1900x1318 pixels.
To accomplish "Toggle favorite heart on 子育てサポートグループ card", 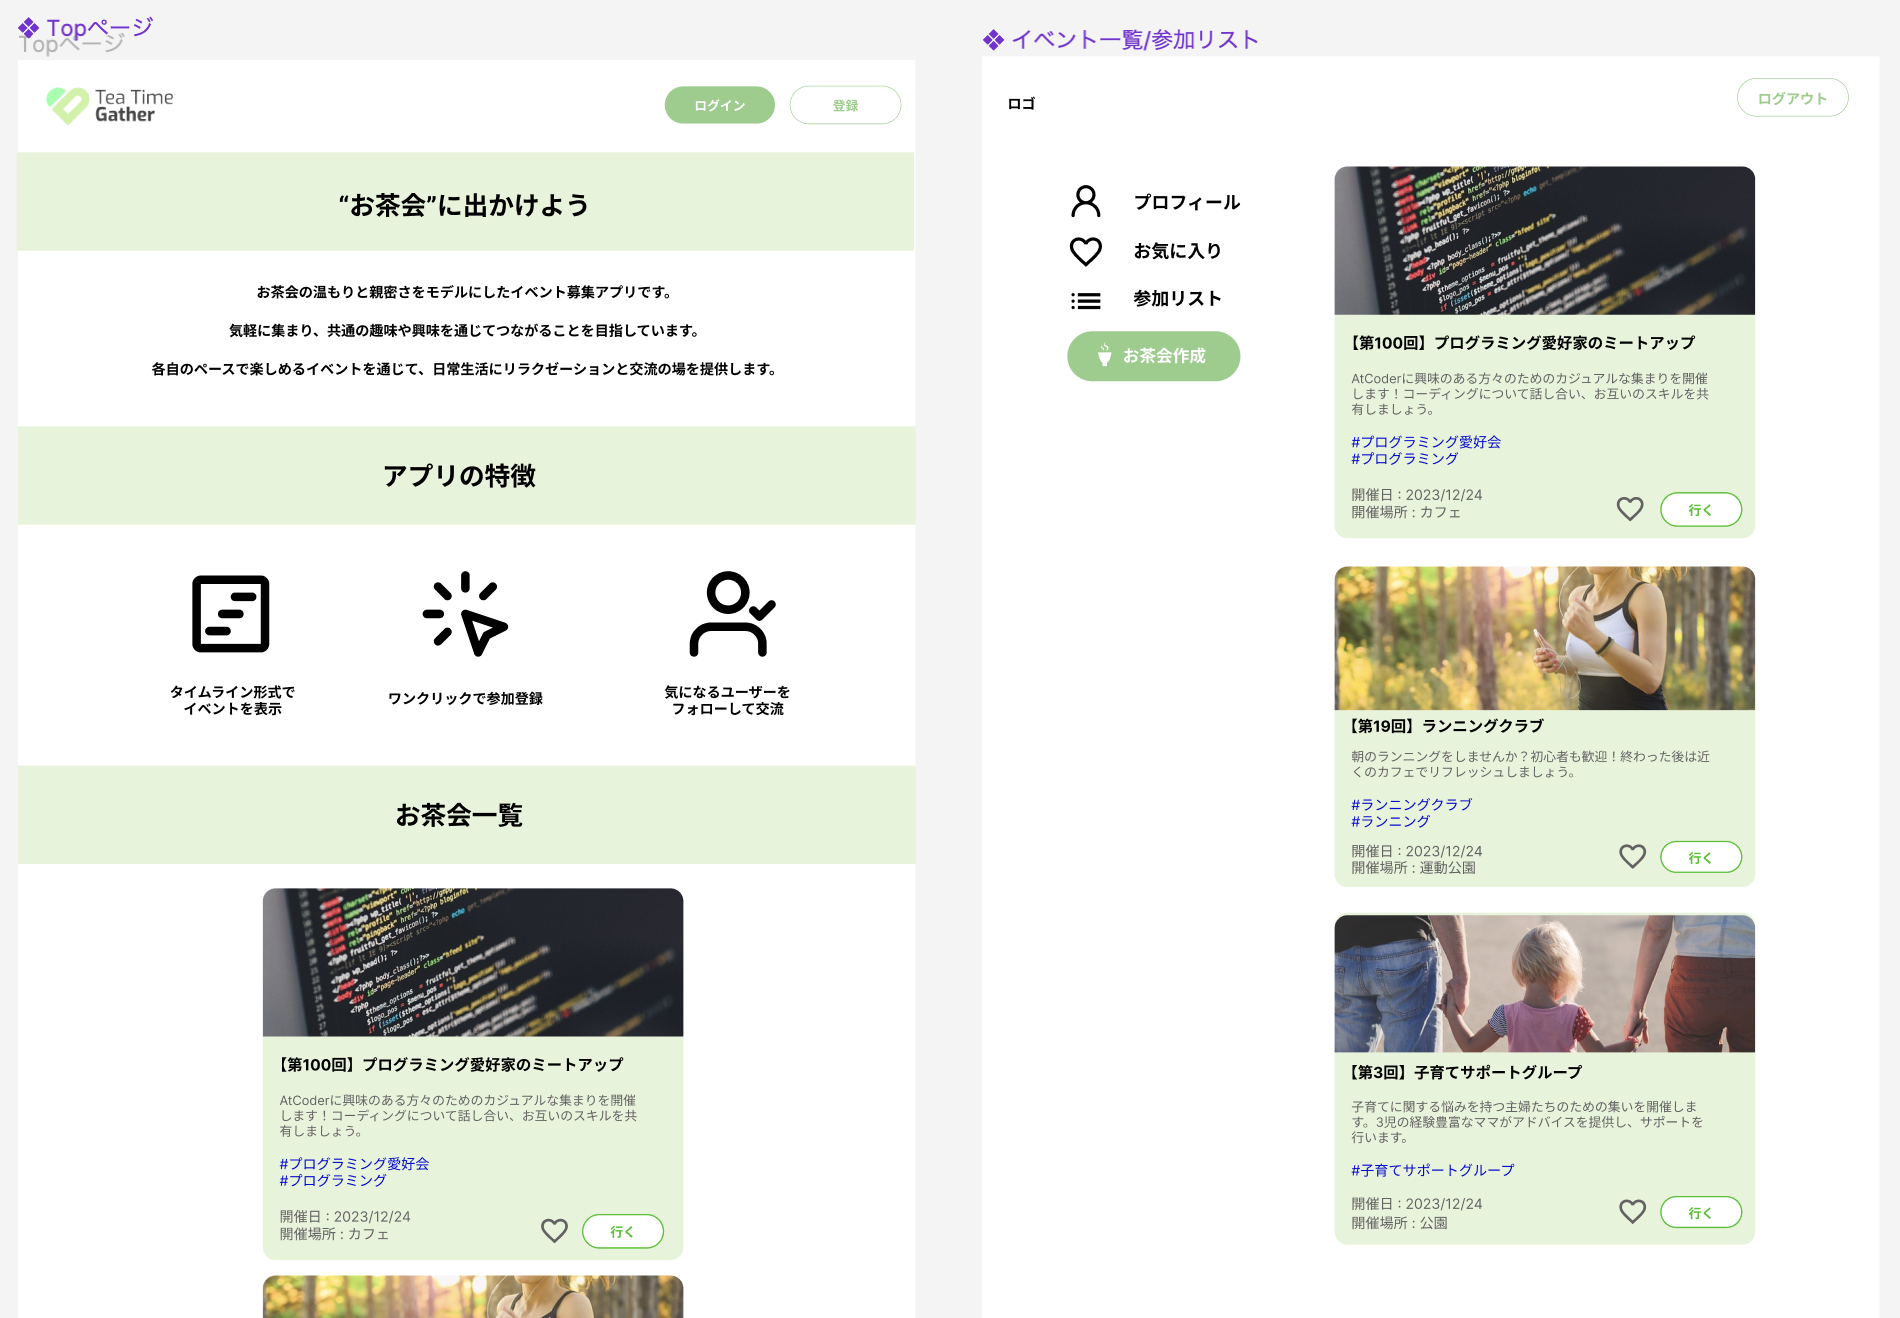I will click(x=1632, y=1212).
